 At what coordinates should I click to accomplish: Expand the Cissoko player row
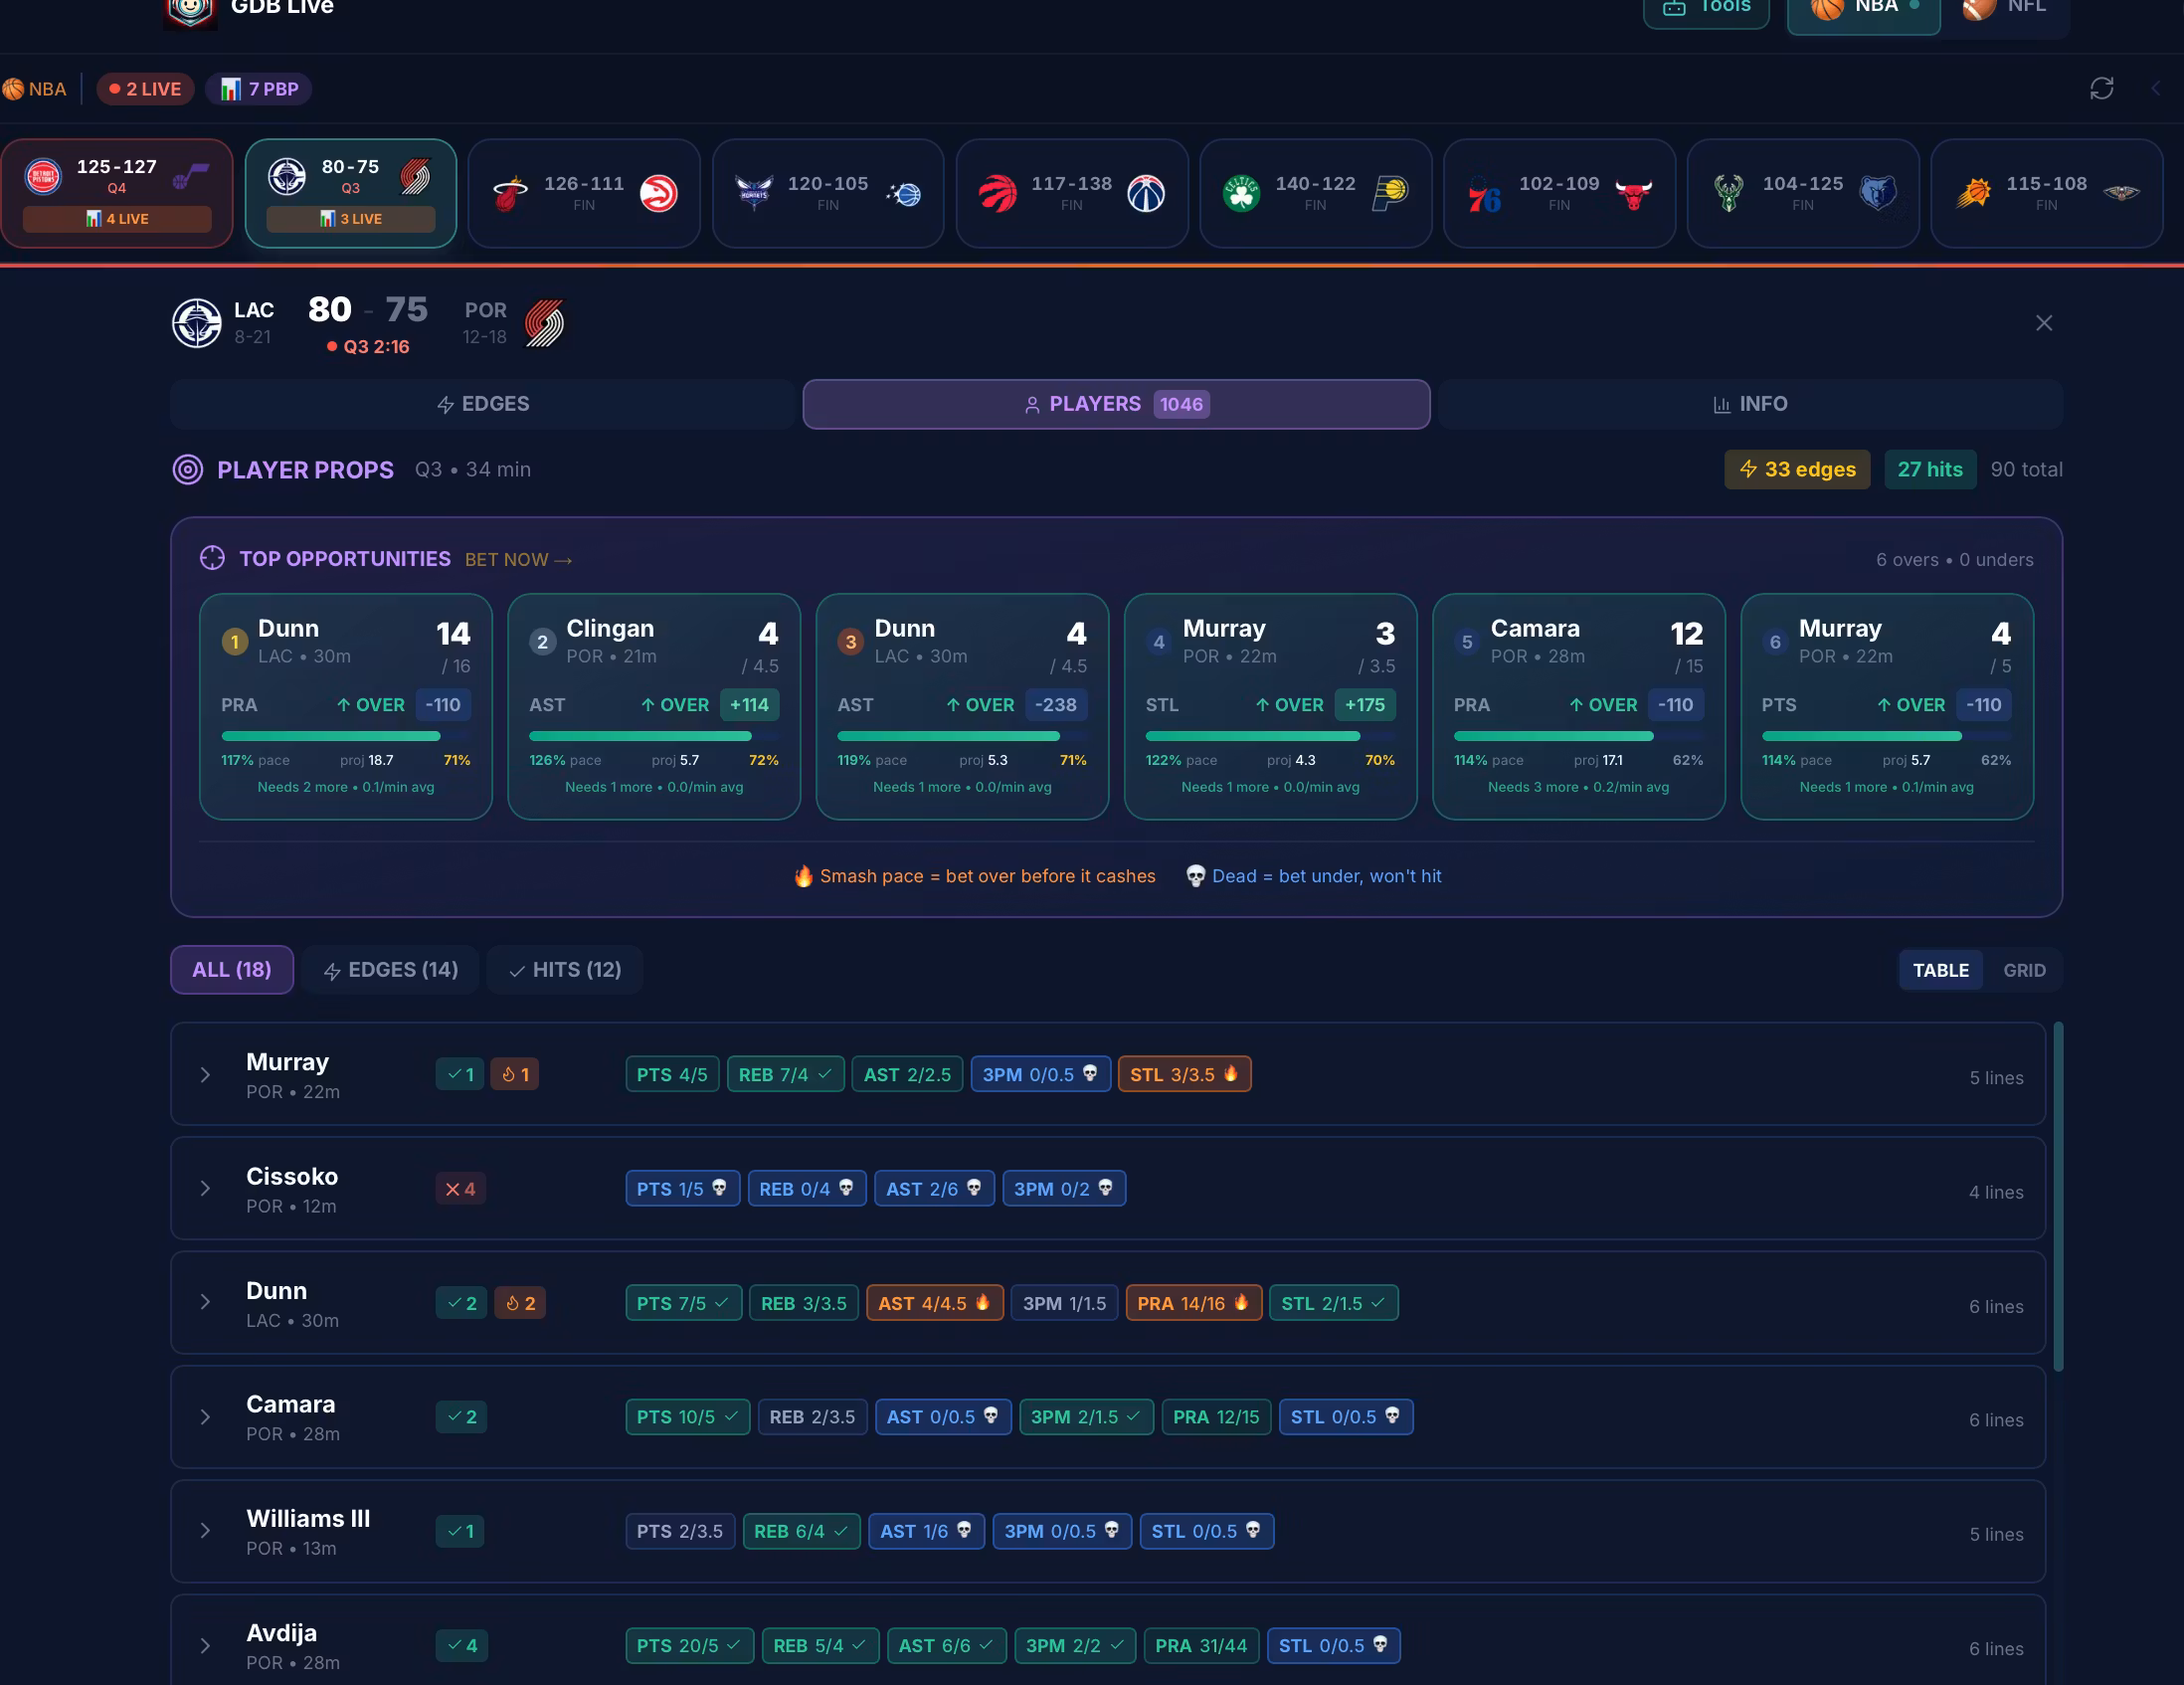[x=205, y=1188]
